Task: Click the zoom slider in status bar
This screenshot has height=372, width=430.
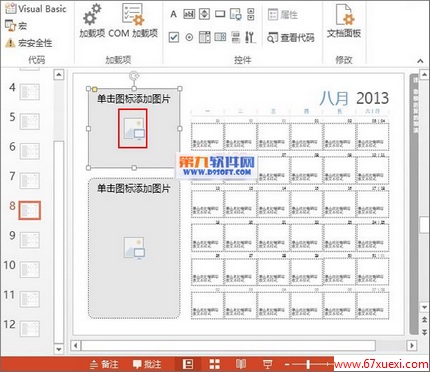Action: tap(308, 364)
